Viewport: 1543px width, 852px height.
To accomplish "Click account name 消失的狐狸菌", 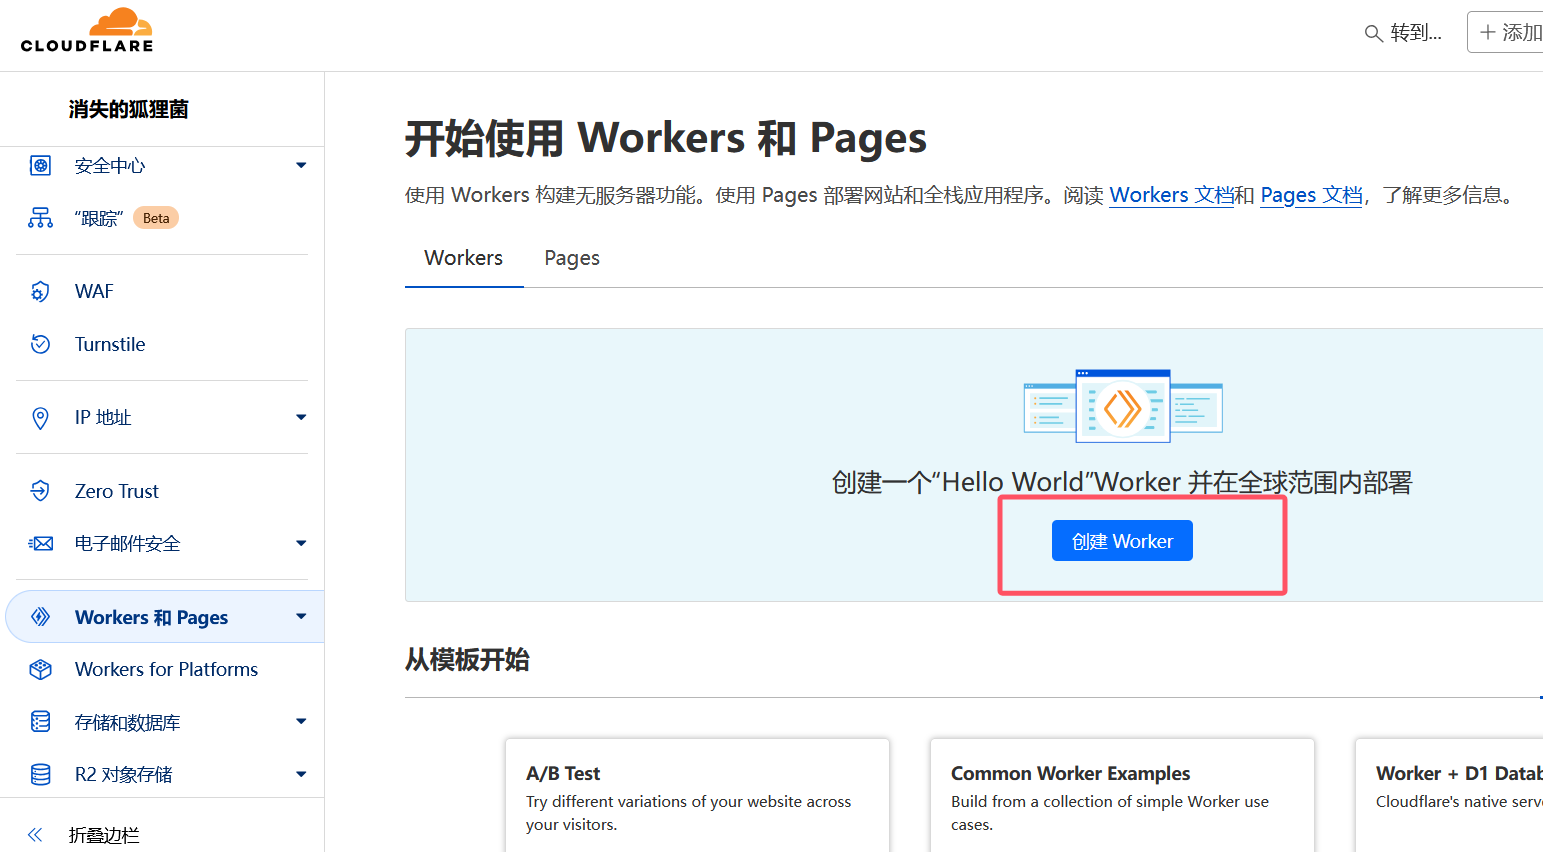I will click(128, 109).
